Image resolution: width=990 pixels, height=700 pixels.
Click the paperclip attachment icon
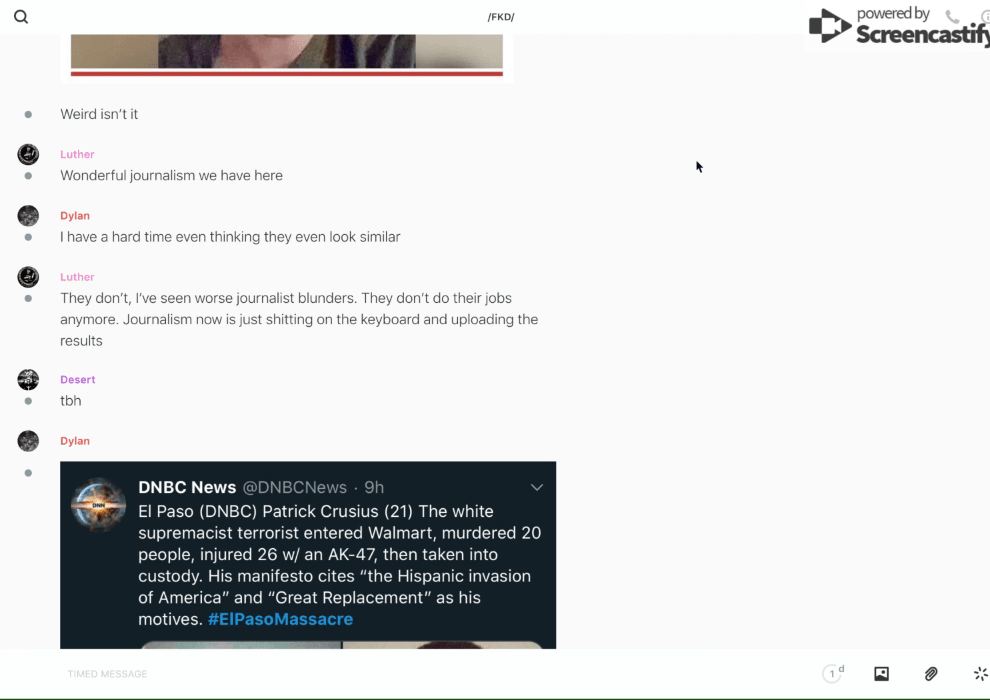[x=931, y=673]
